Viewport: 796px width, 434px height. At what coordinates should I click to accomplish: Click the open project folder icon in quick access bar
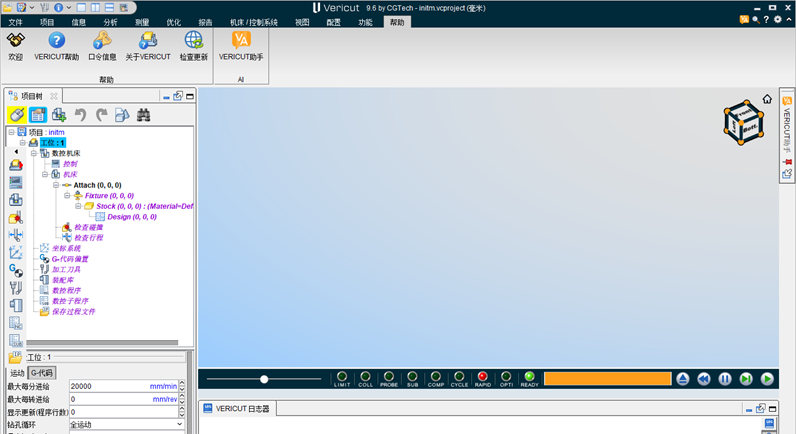7,8
